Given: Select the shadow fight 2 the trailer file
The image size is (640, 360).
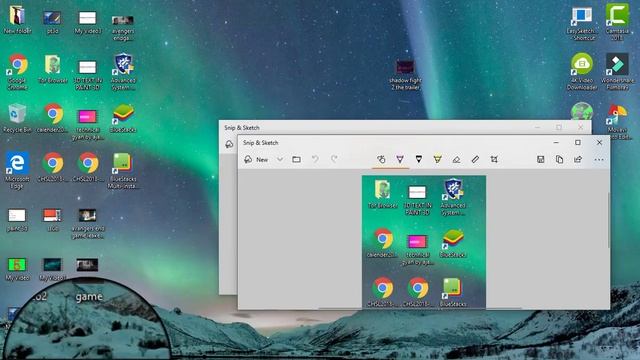Looking at the screenshot, I should click(405, 76).
